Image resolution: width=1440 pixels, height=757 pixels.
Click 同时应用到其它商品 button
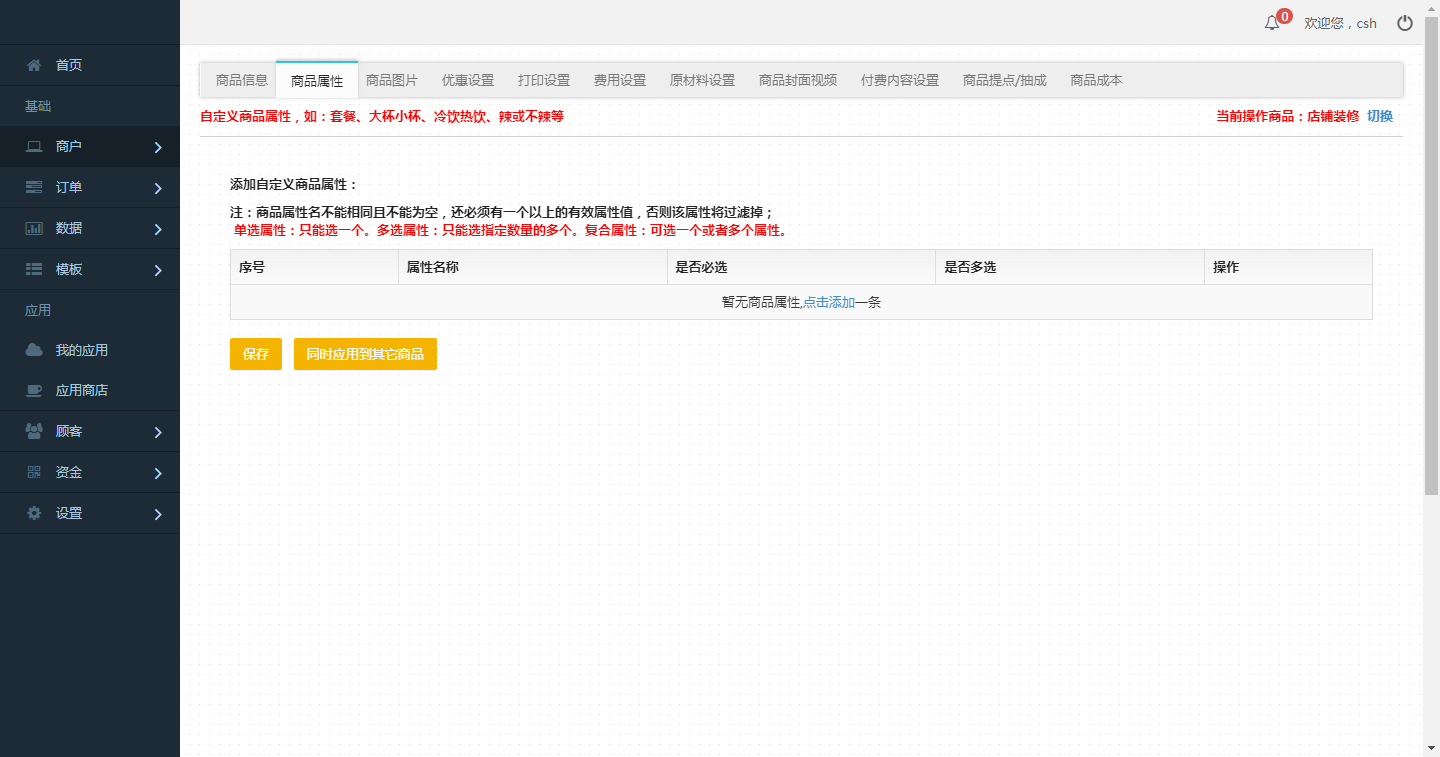coord(365,354)
